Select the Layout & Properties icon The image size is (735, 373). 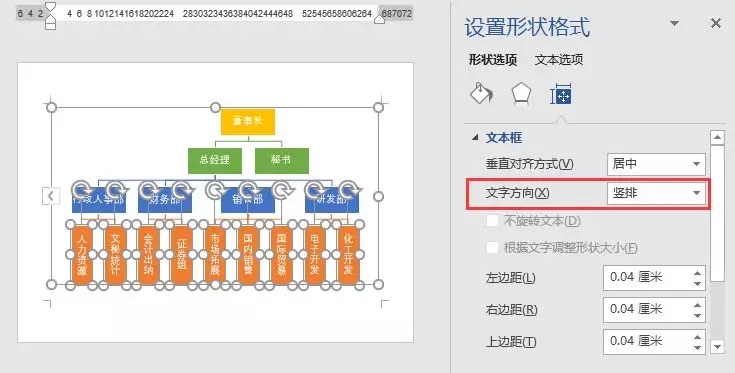(x=561, y=94)
